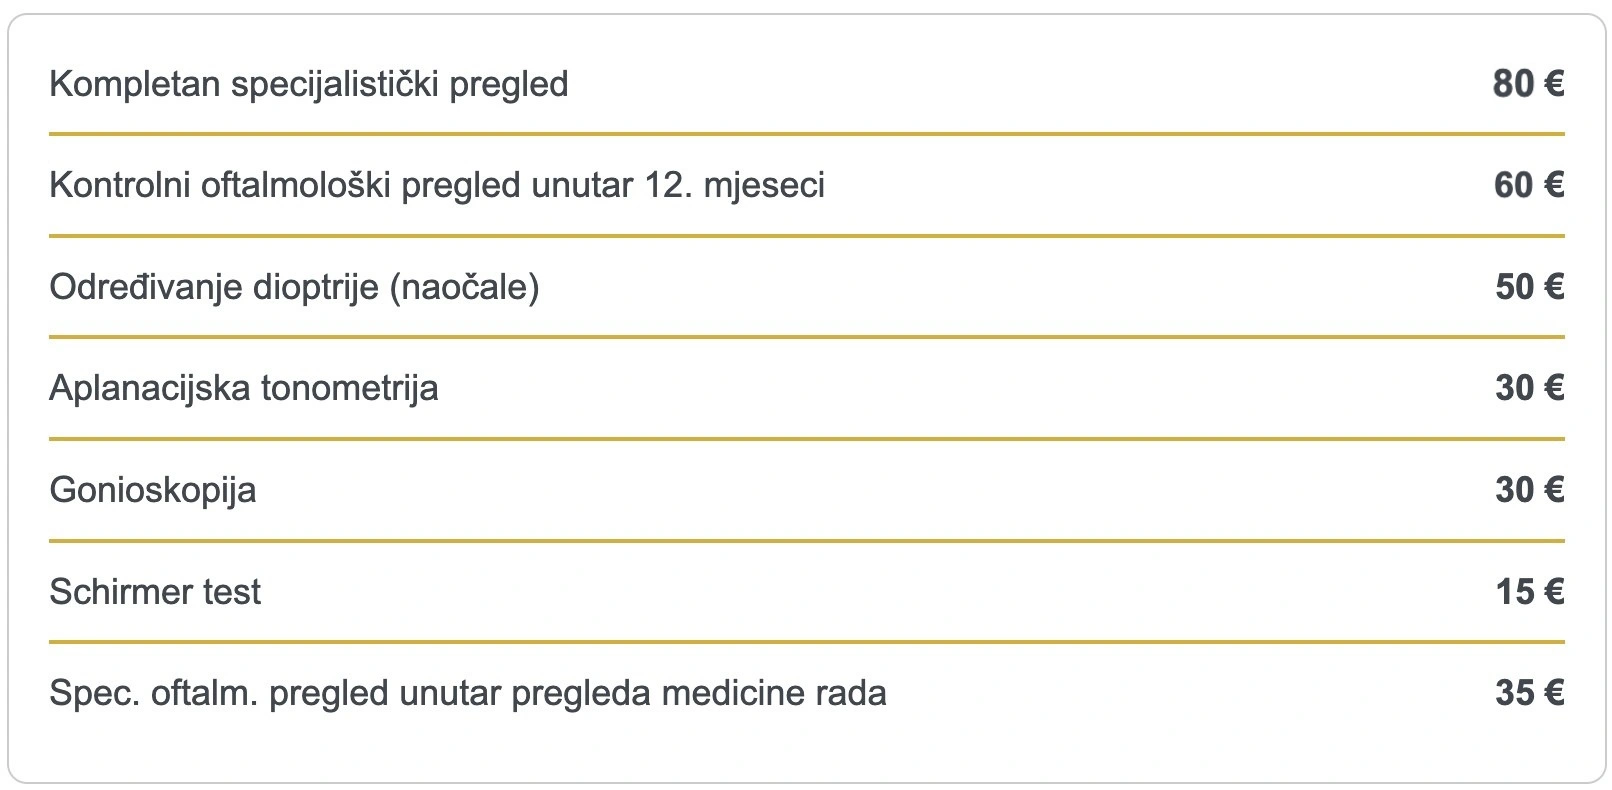Select 'Kontrolni oftalmološki pregled unutar 12. mjeseci' text
Screen dimensions: 1612x790
pos(437,186)
